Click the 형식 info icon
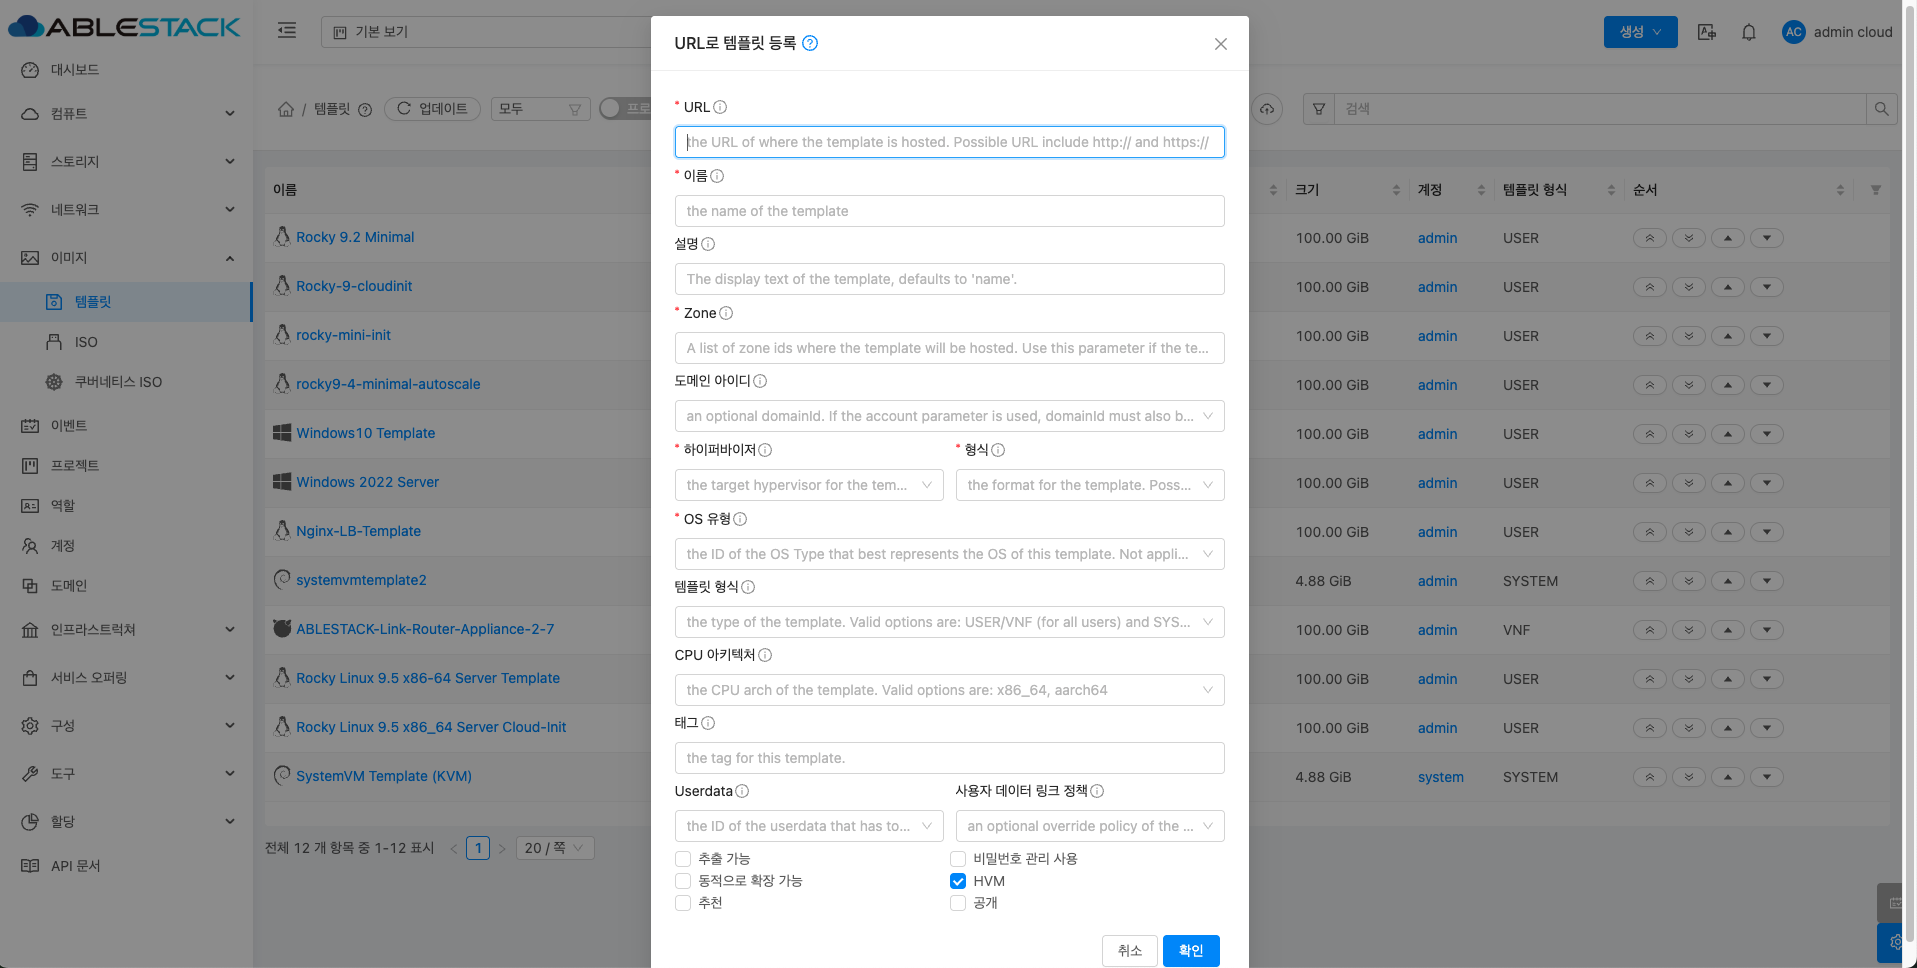 [998, 450]
